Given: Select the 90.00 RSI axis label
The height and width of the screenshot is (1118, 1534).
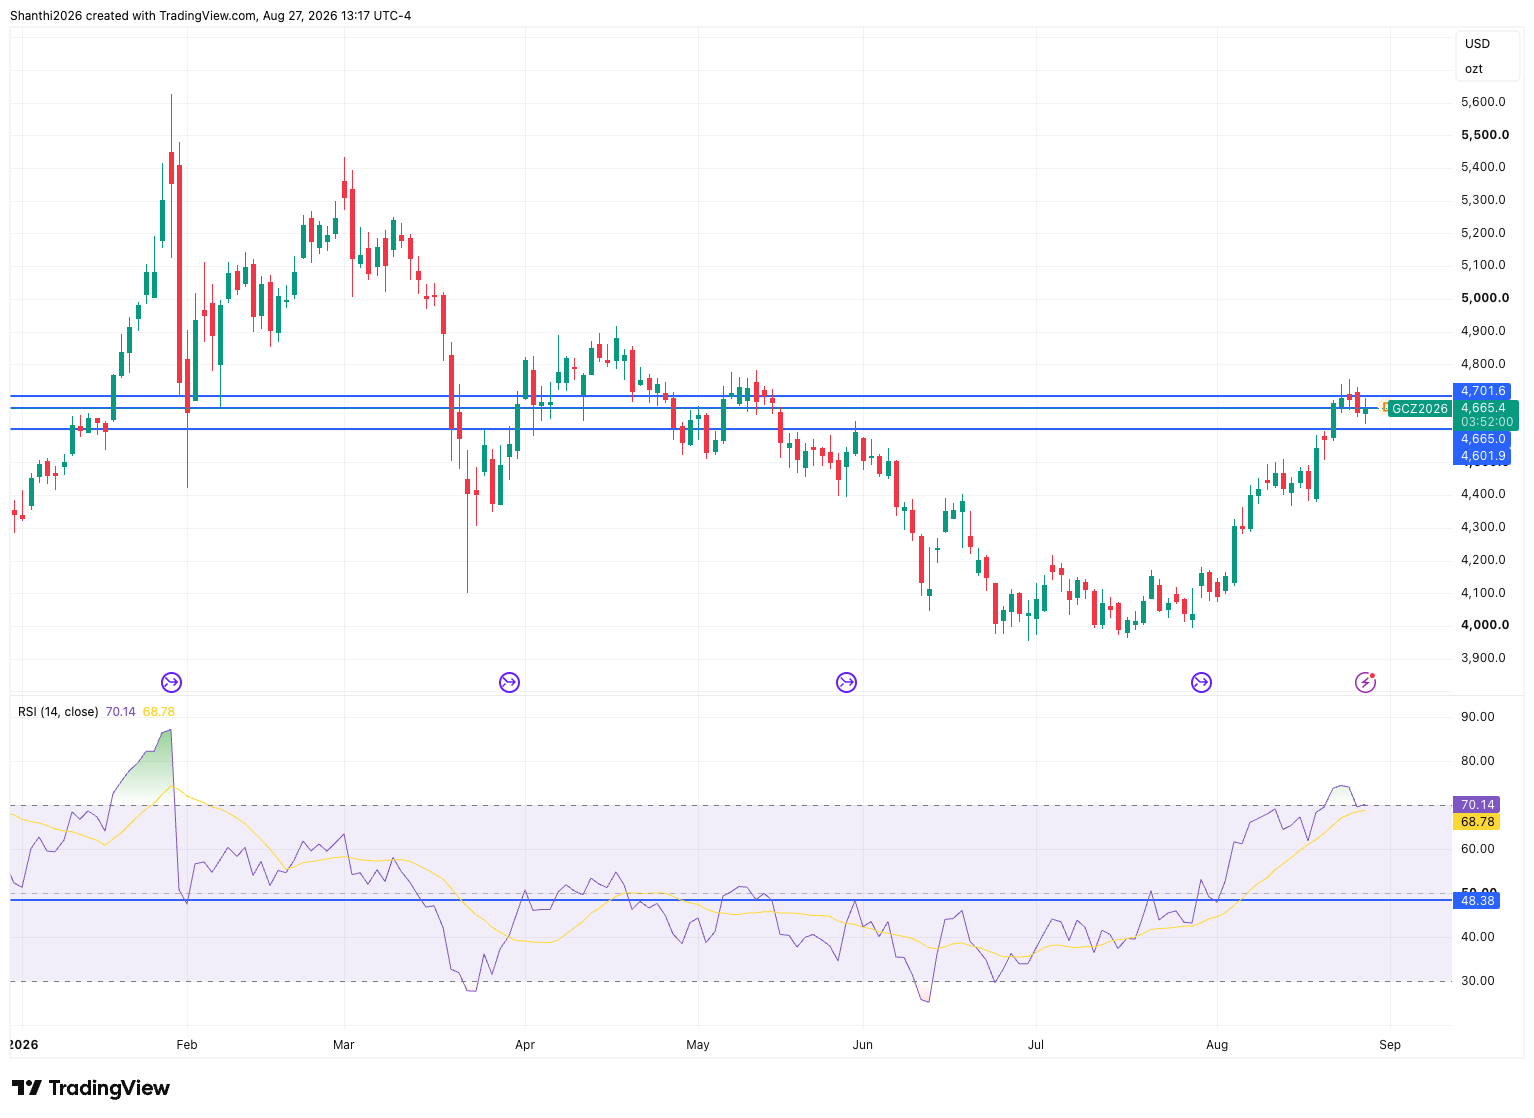Looking at the screenshot, I should click(1477, 717).
